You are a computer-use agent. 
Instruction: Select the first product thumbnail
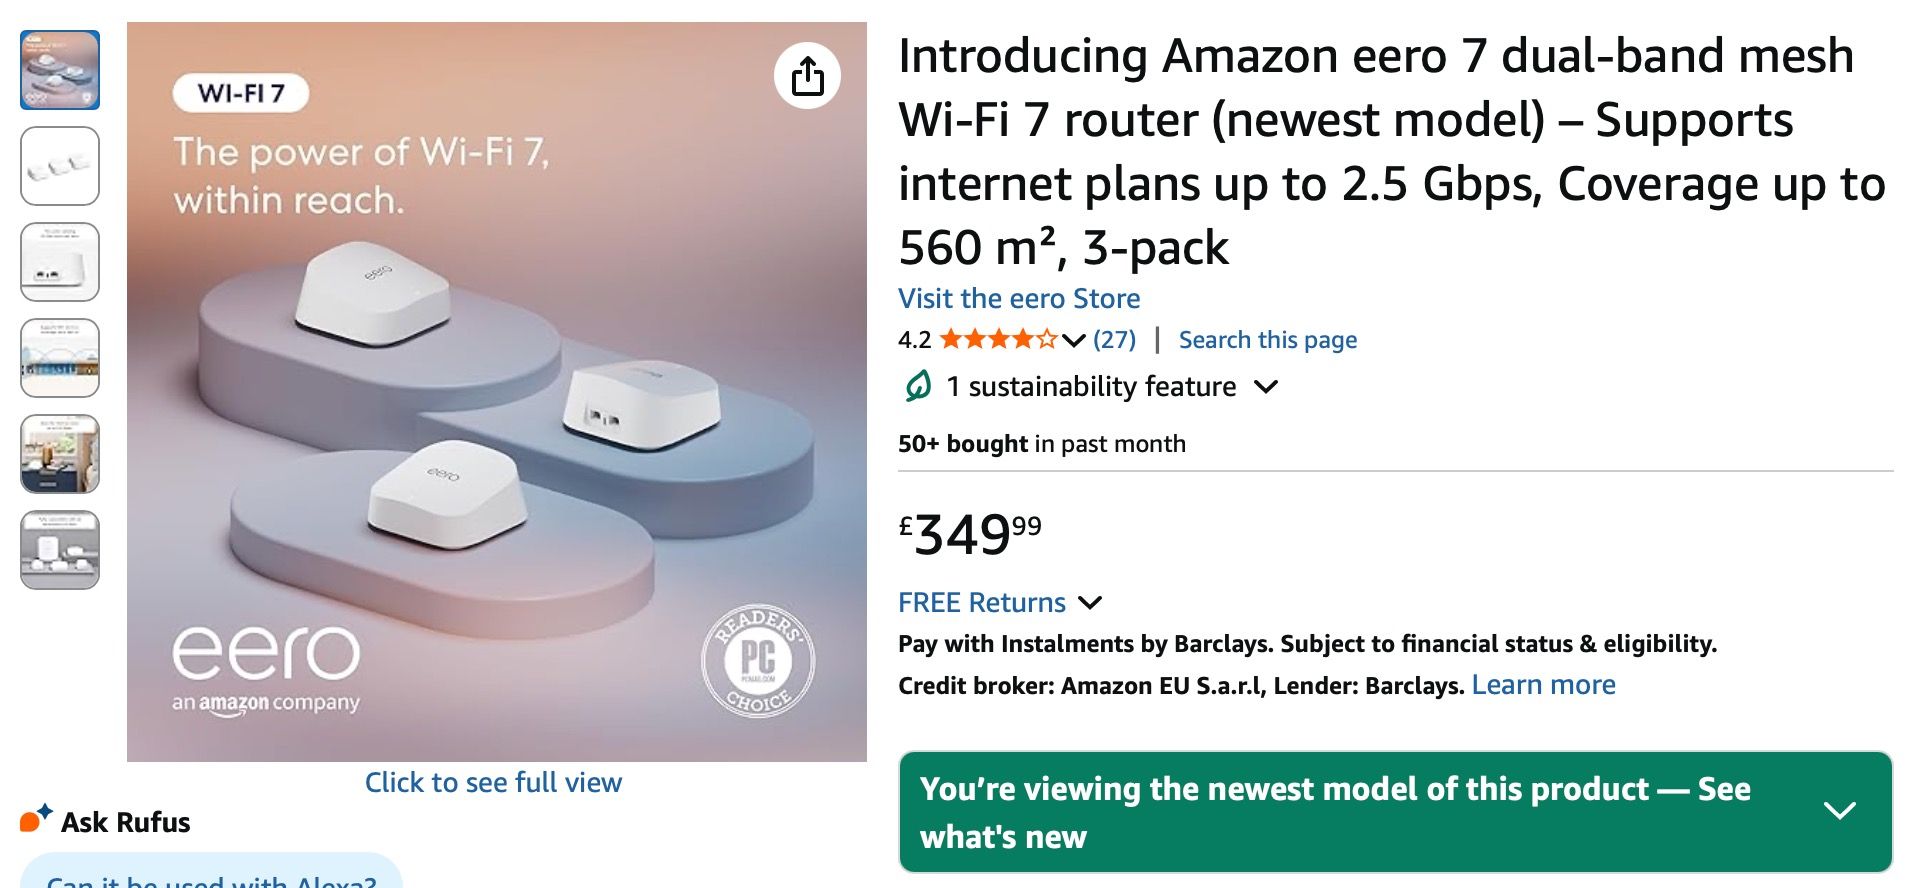coord(60,70)
